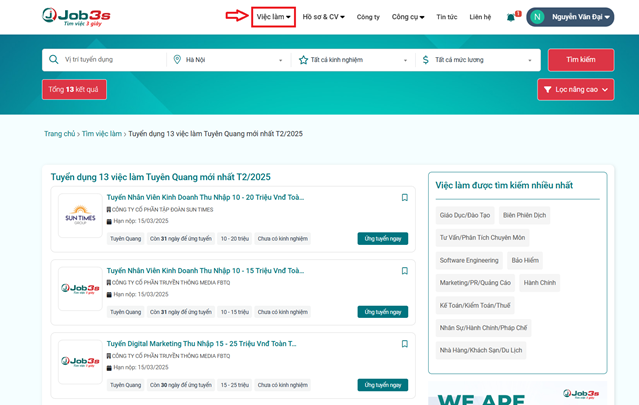Open the notification bell icon

(x=511, y=17)
